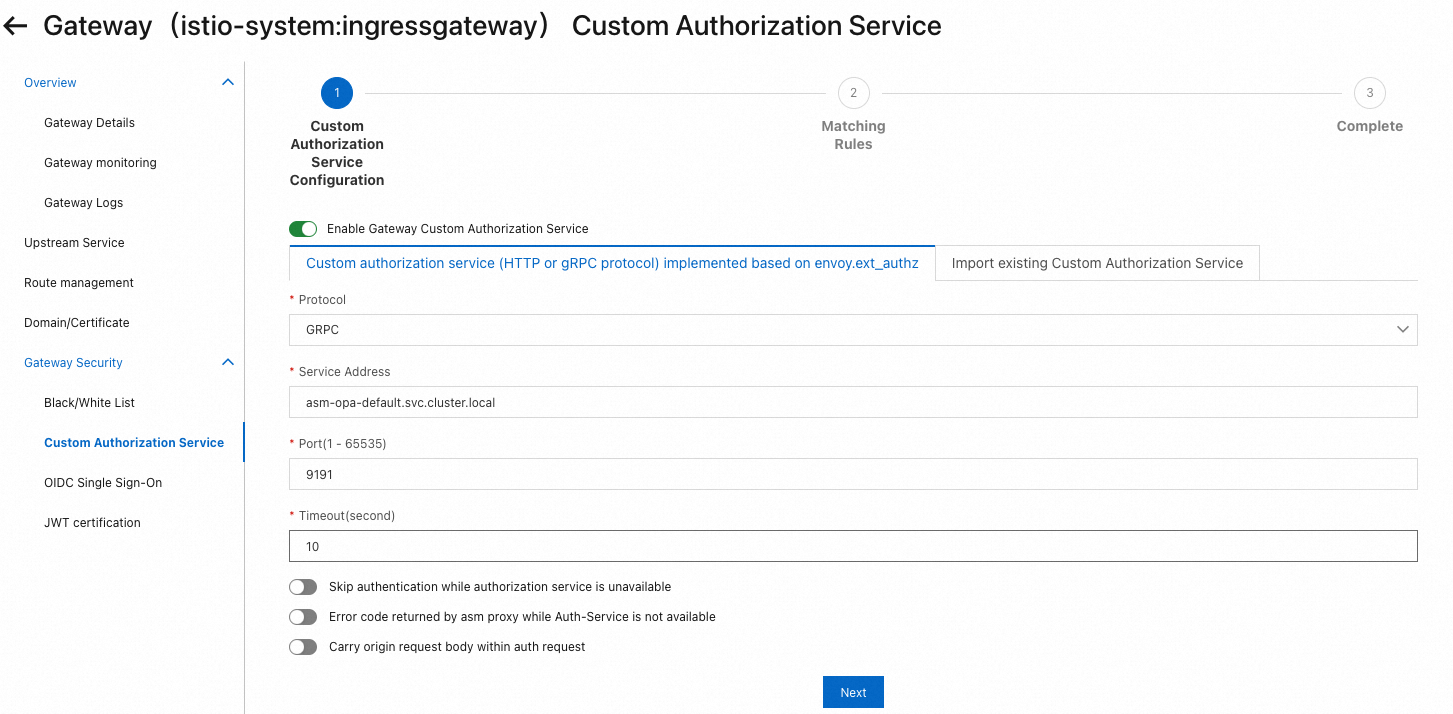1453x714 pixels.
Task: Collapse the Overview section chevron
Action: [227, 82]
